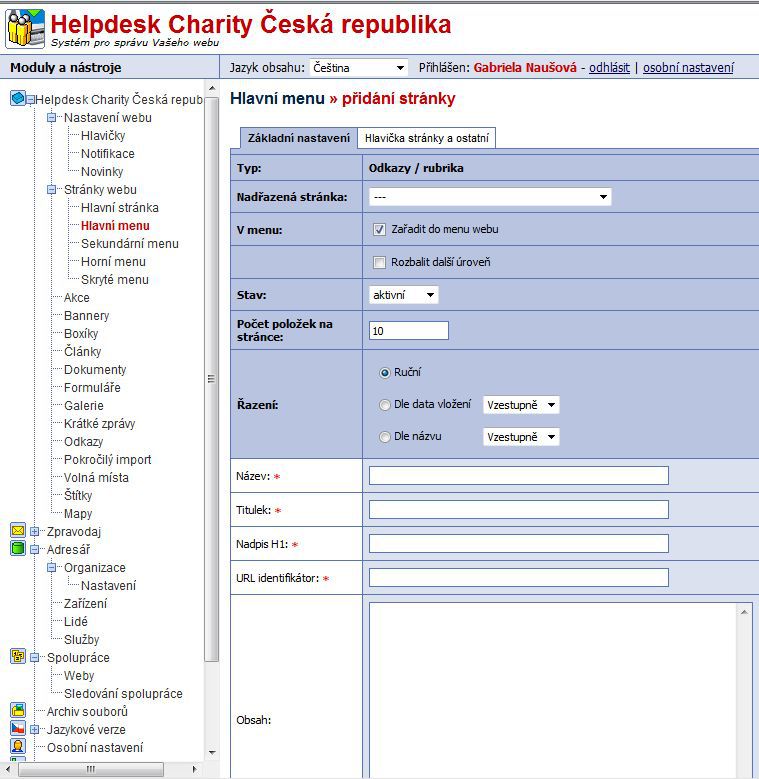Click the Obsah text area scroll up arrow
This screenshot has height=779, width=759.
[744, 612]
